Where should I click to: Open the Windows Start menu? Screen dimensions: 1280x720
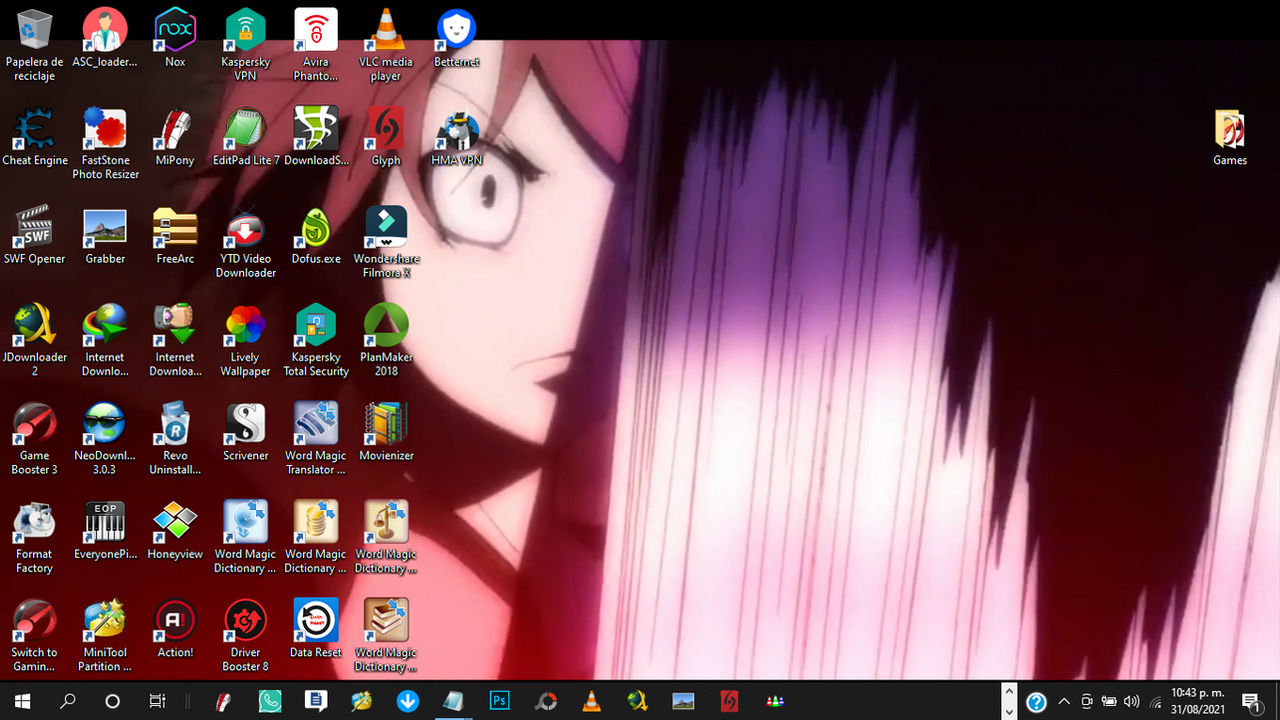click(x=22, y=701)
